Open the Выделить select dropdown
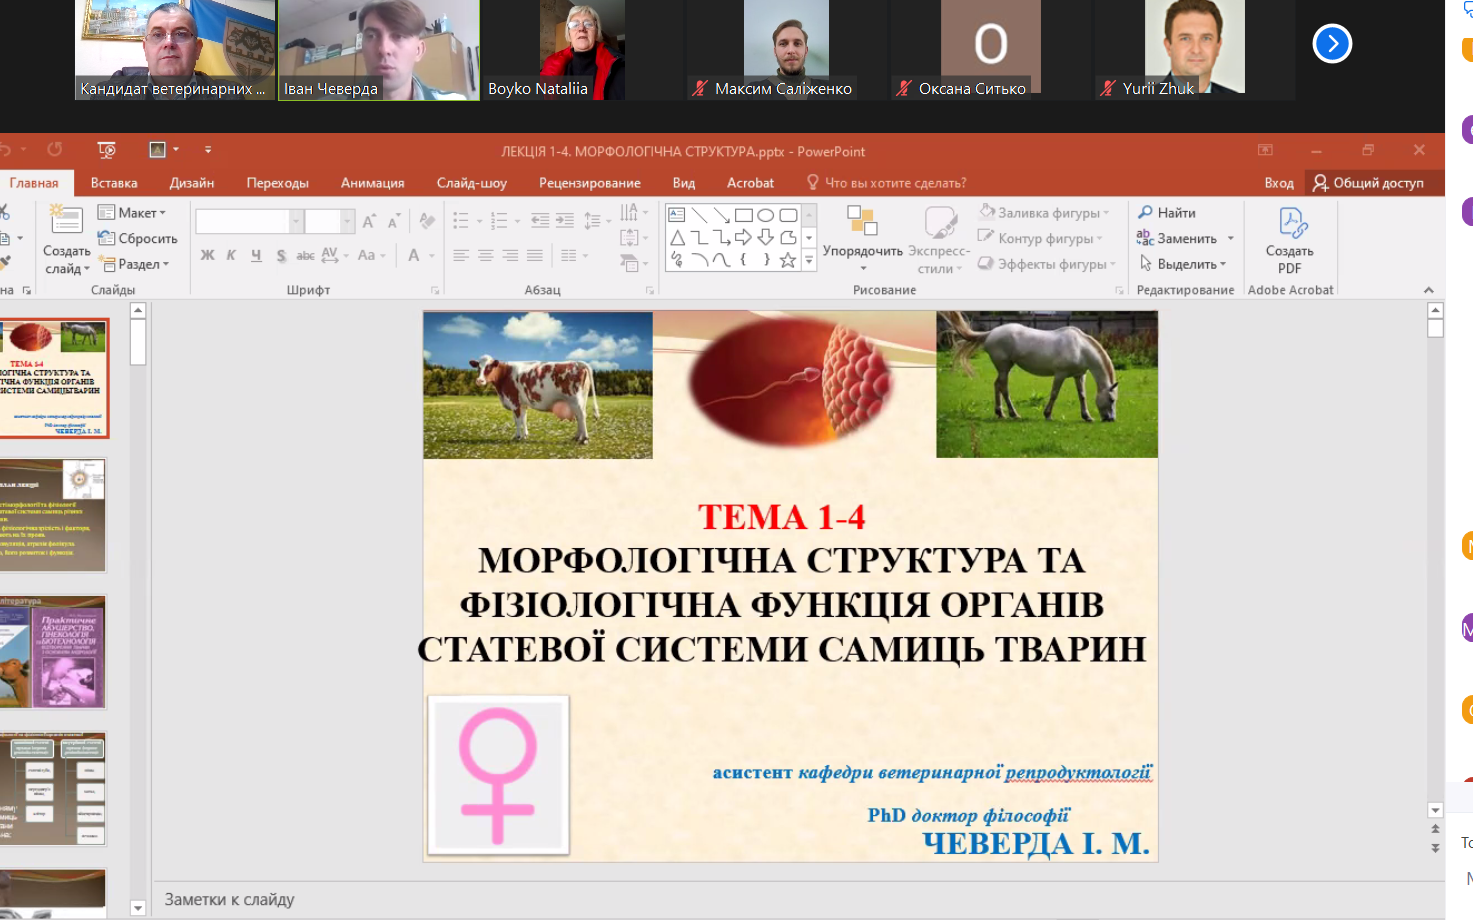Image resolution: width=1473 pixels, height=920 pixels. click(1182, 264)
